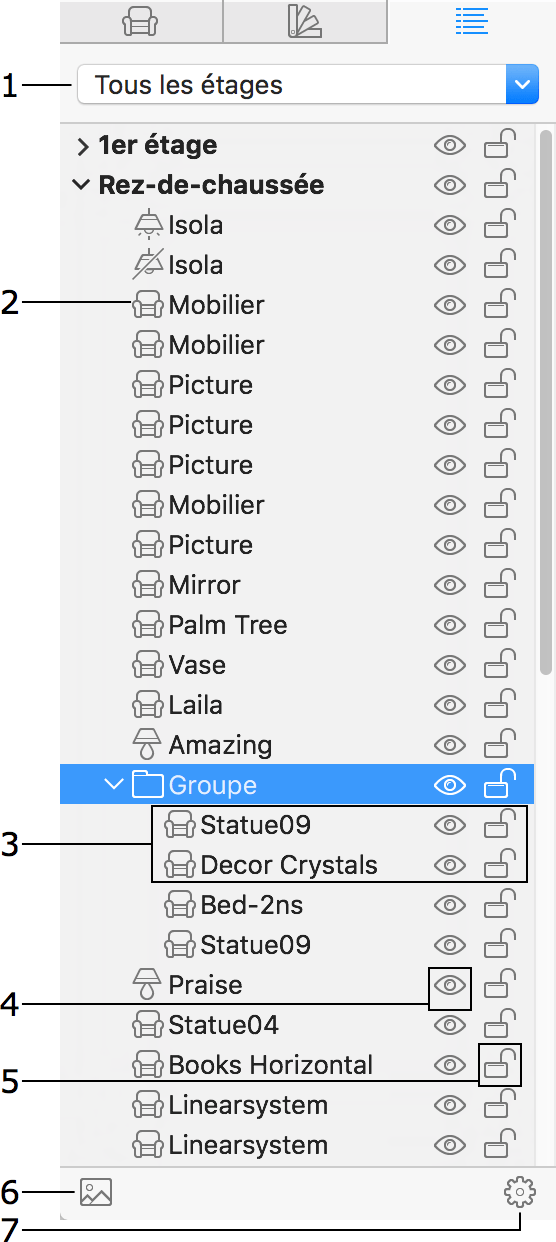The image size is (556, 1242).
Task: Click the pendant lamp icon beside Amazing
Action: [147, 745]
